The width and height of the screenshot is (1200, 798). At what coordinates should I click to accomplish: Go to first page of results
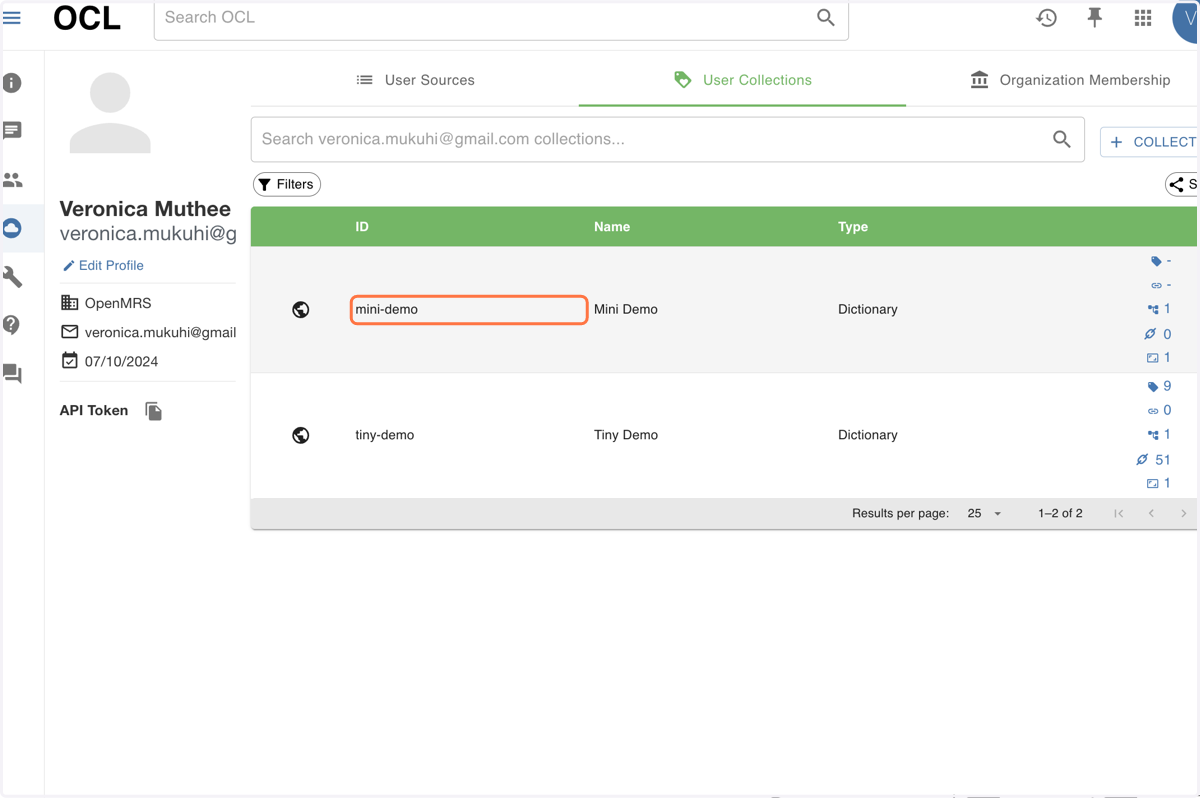[x=1119, y=513]
